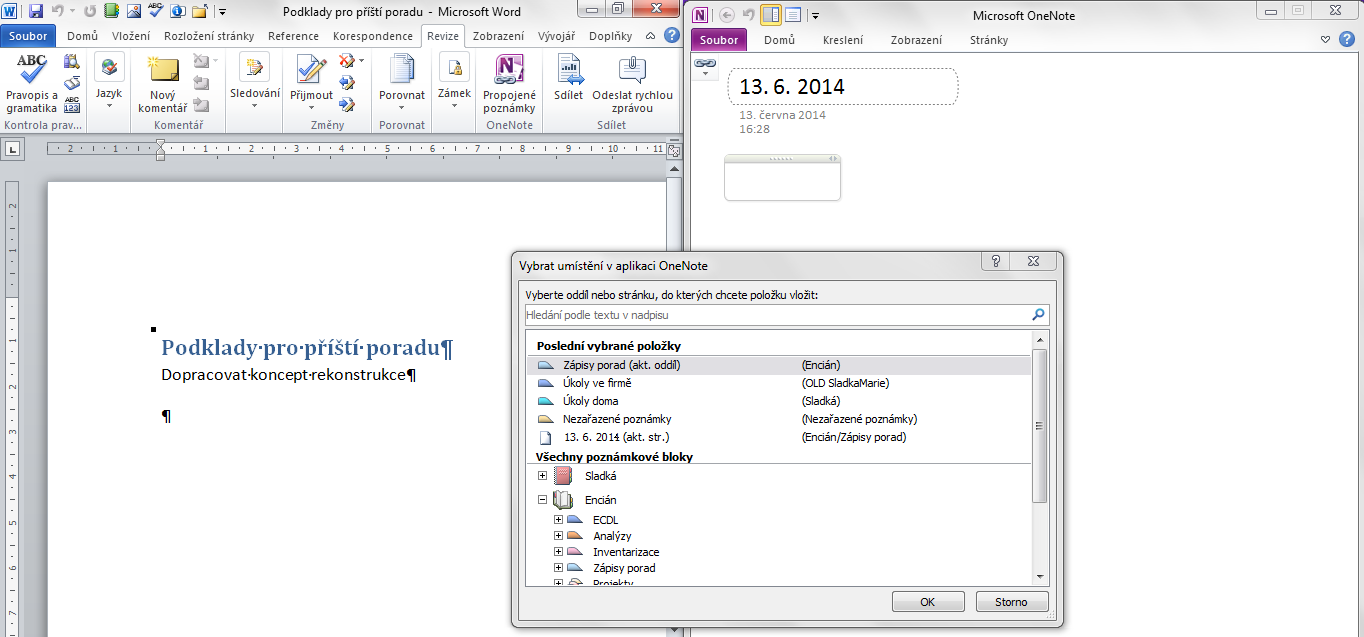
Task: Expand the ECDL section group
Action: pyautogui.click(x=559, y=520)
